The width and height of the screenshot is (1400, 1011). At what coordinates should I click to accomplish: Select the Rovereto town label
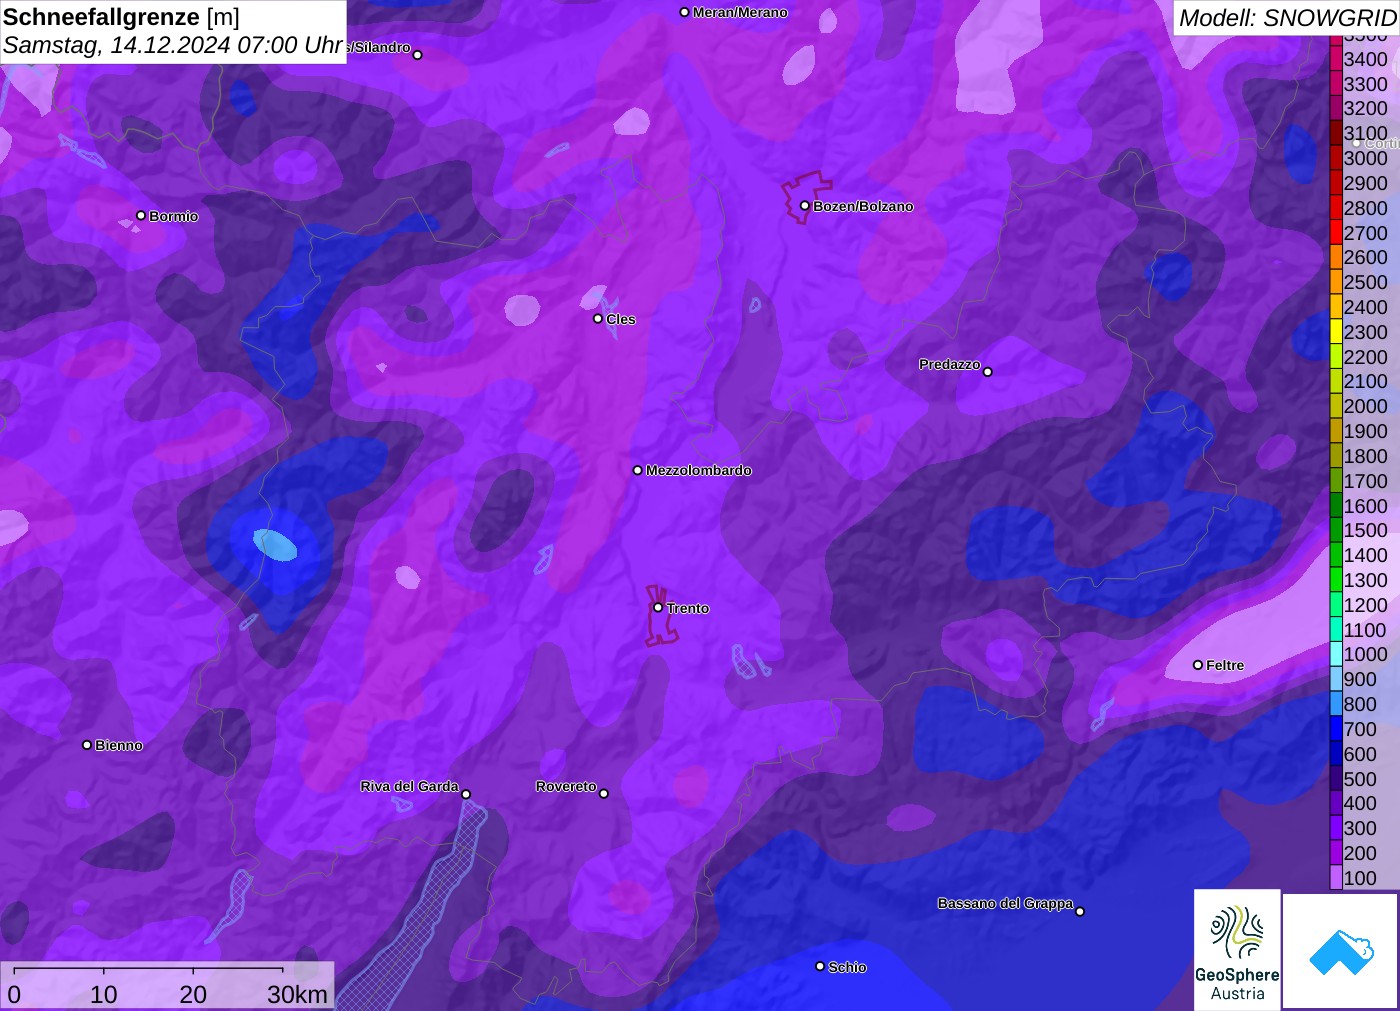pyautogui.click(x=566, y=786)
